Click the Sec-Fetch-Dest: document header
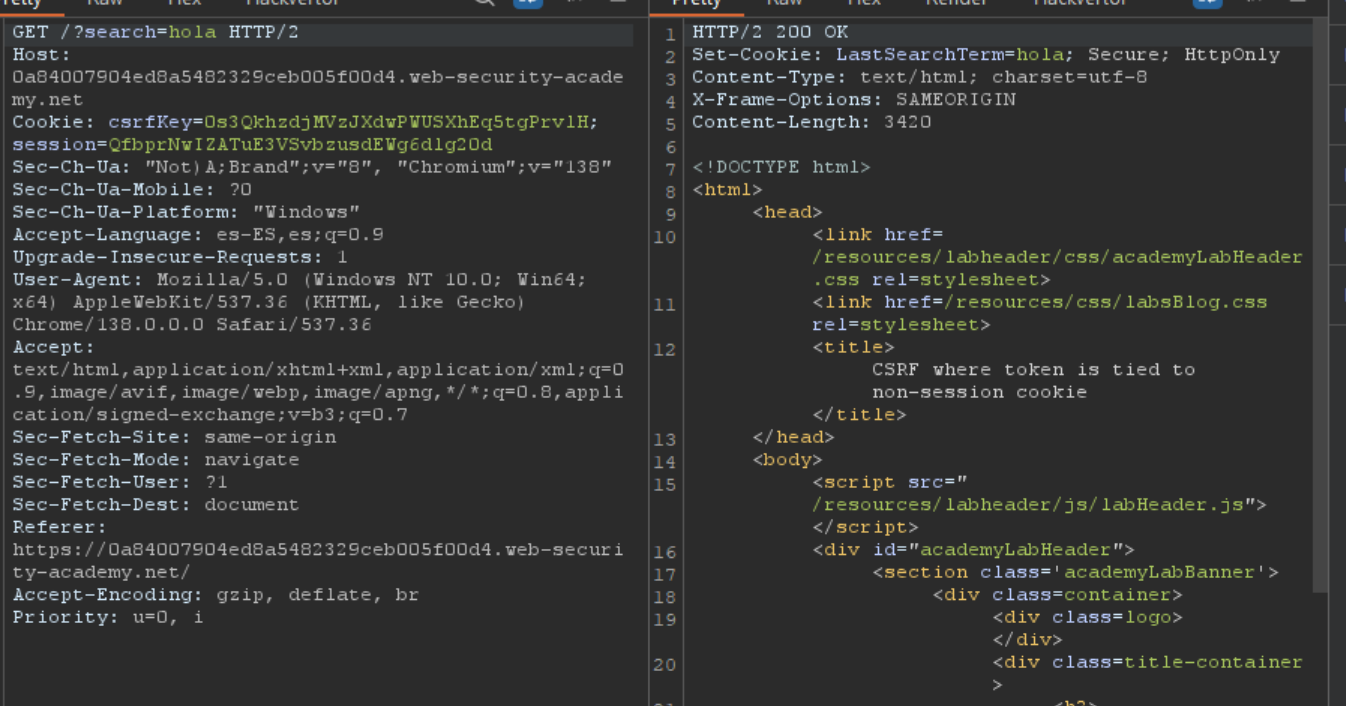1346x706 pixels. coord(156,505)
